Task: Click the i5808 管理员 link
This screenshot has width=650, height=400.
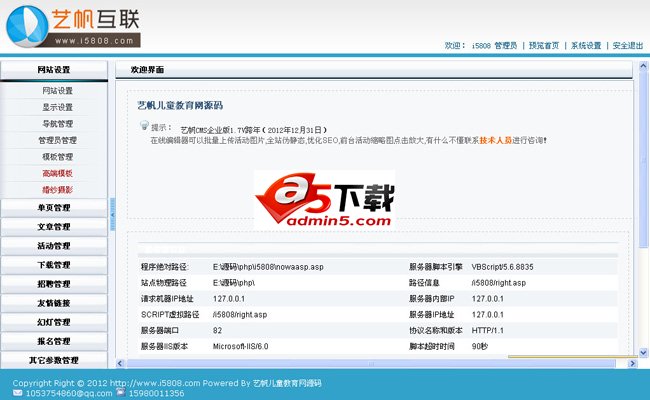Action: coord(495,46)
